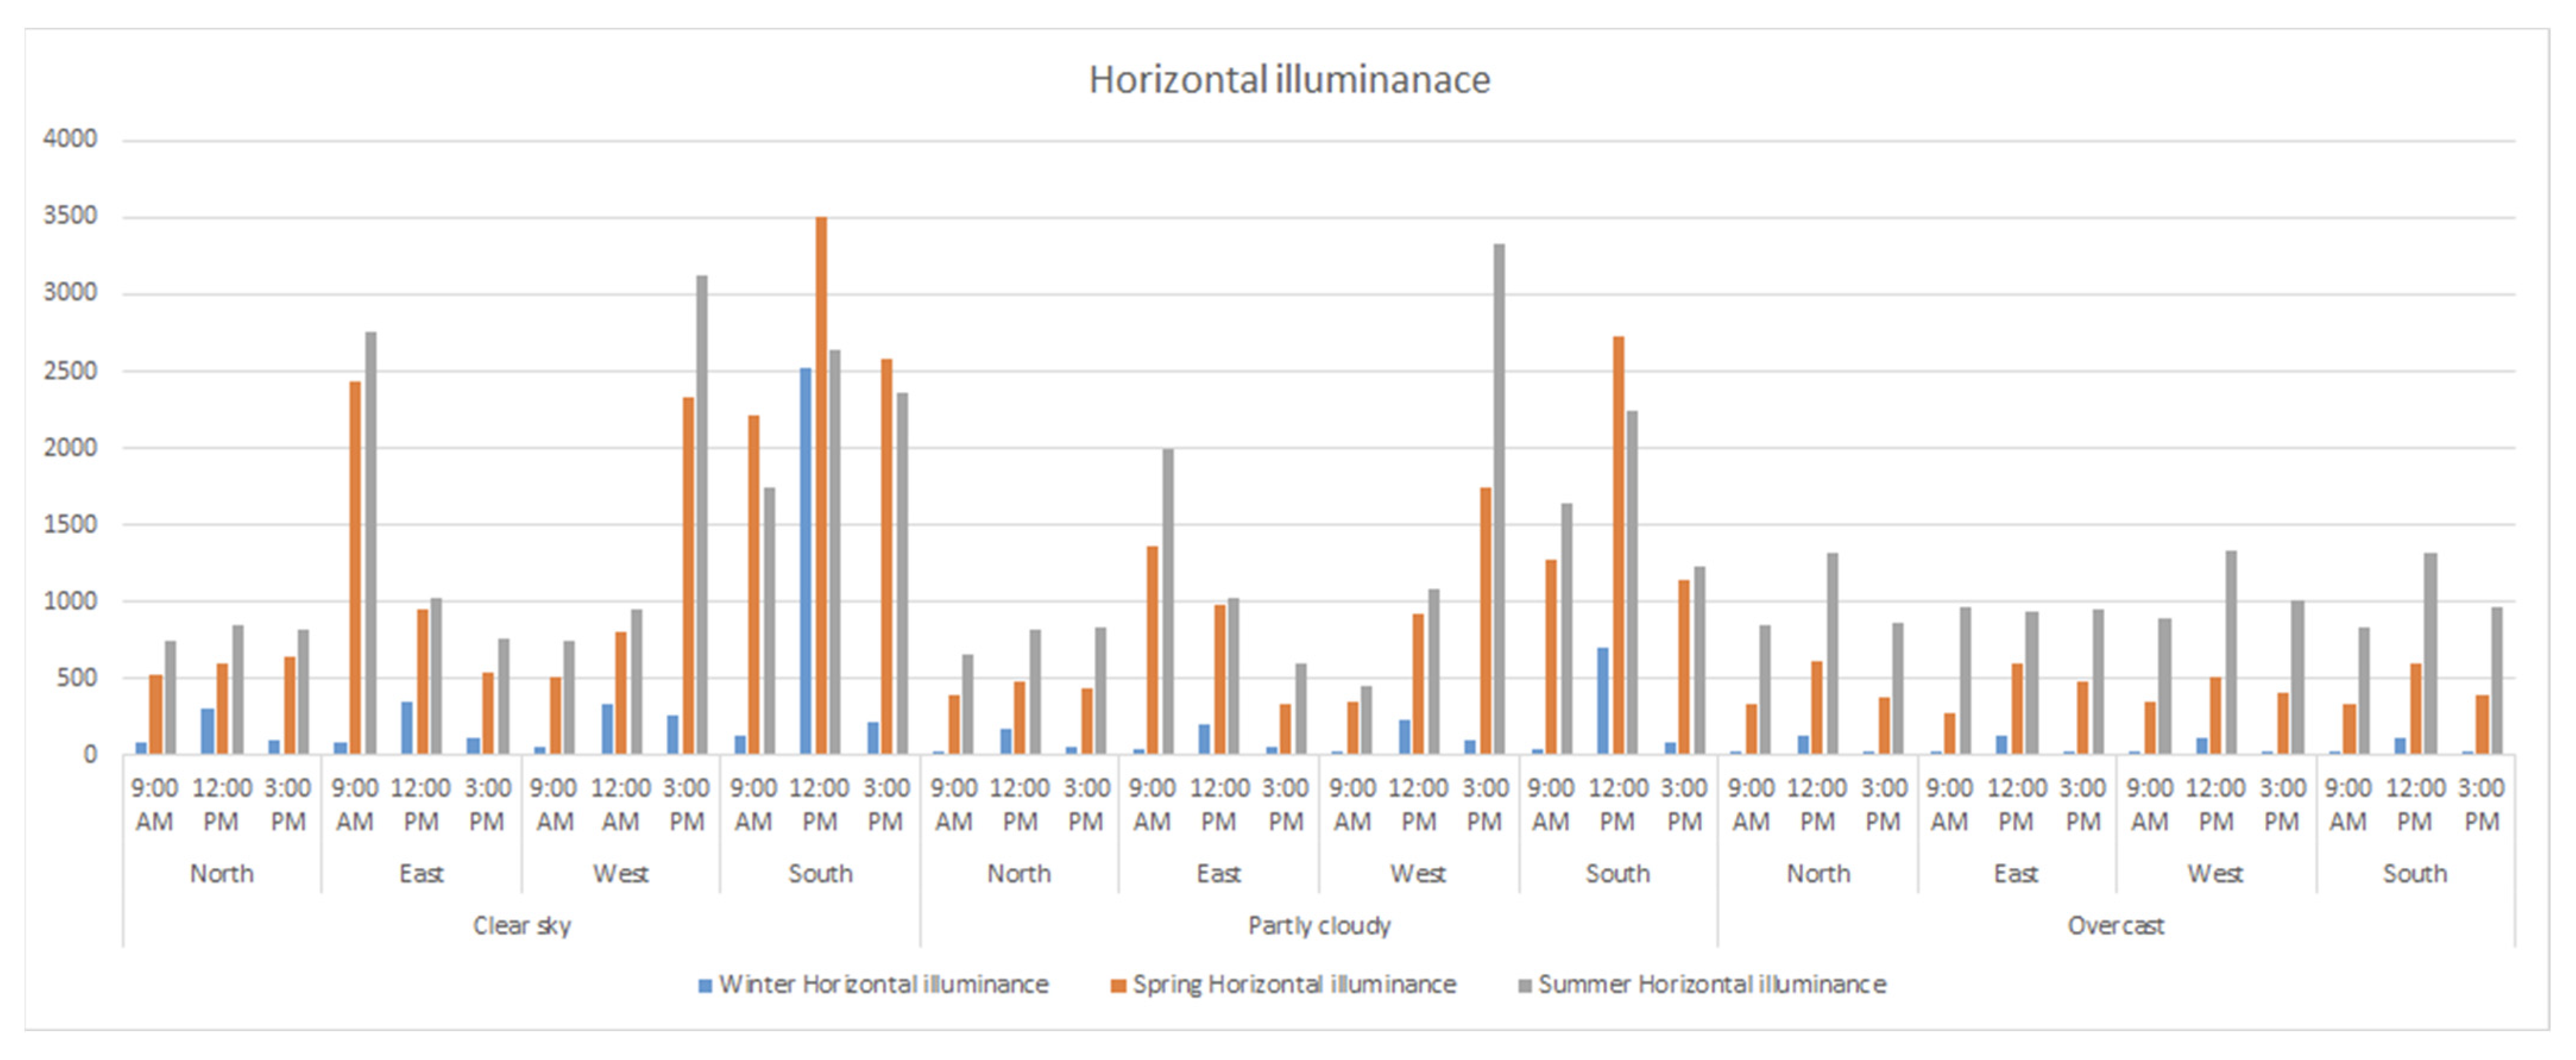This screenshot has width=2576, height=1060.
Task: Click the 2000 y-axis value label
Action: 70,448
